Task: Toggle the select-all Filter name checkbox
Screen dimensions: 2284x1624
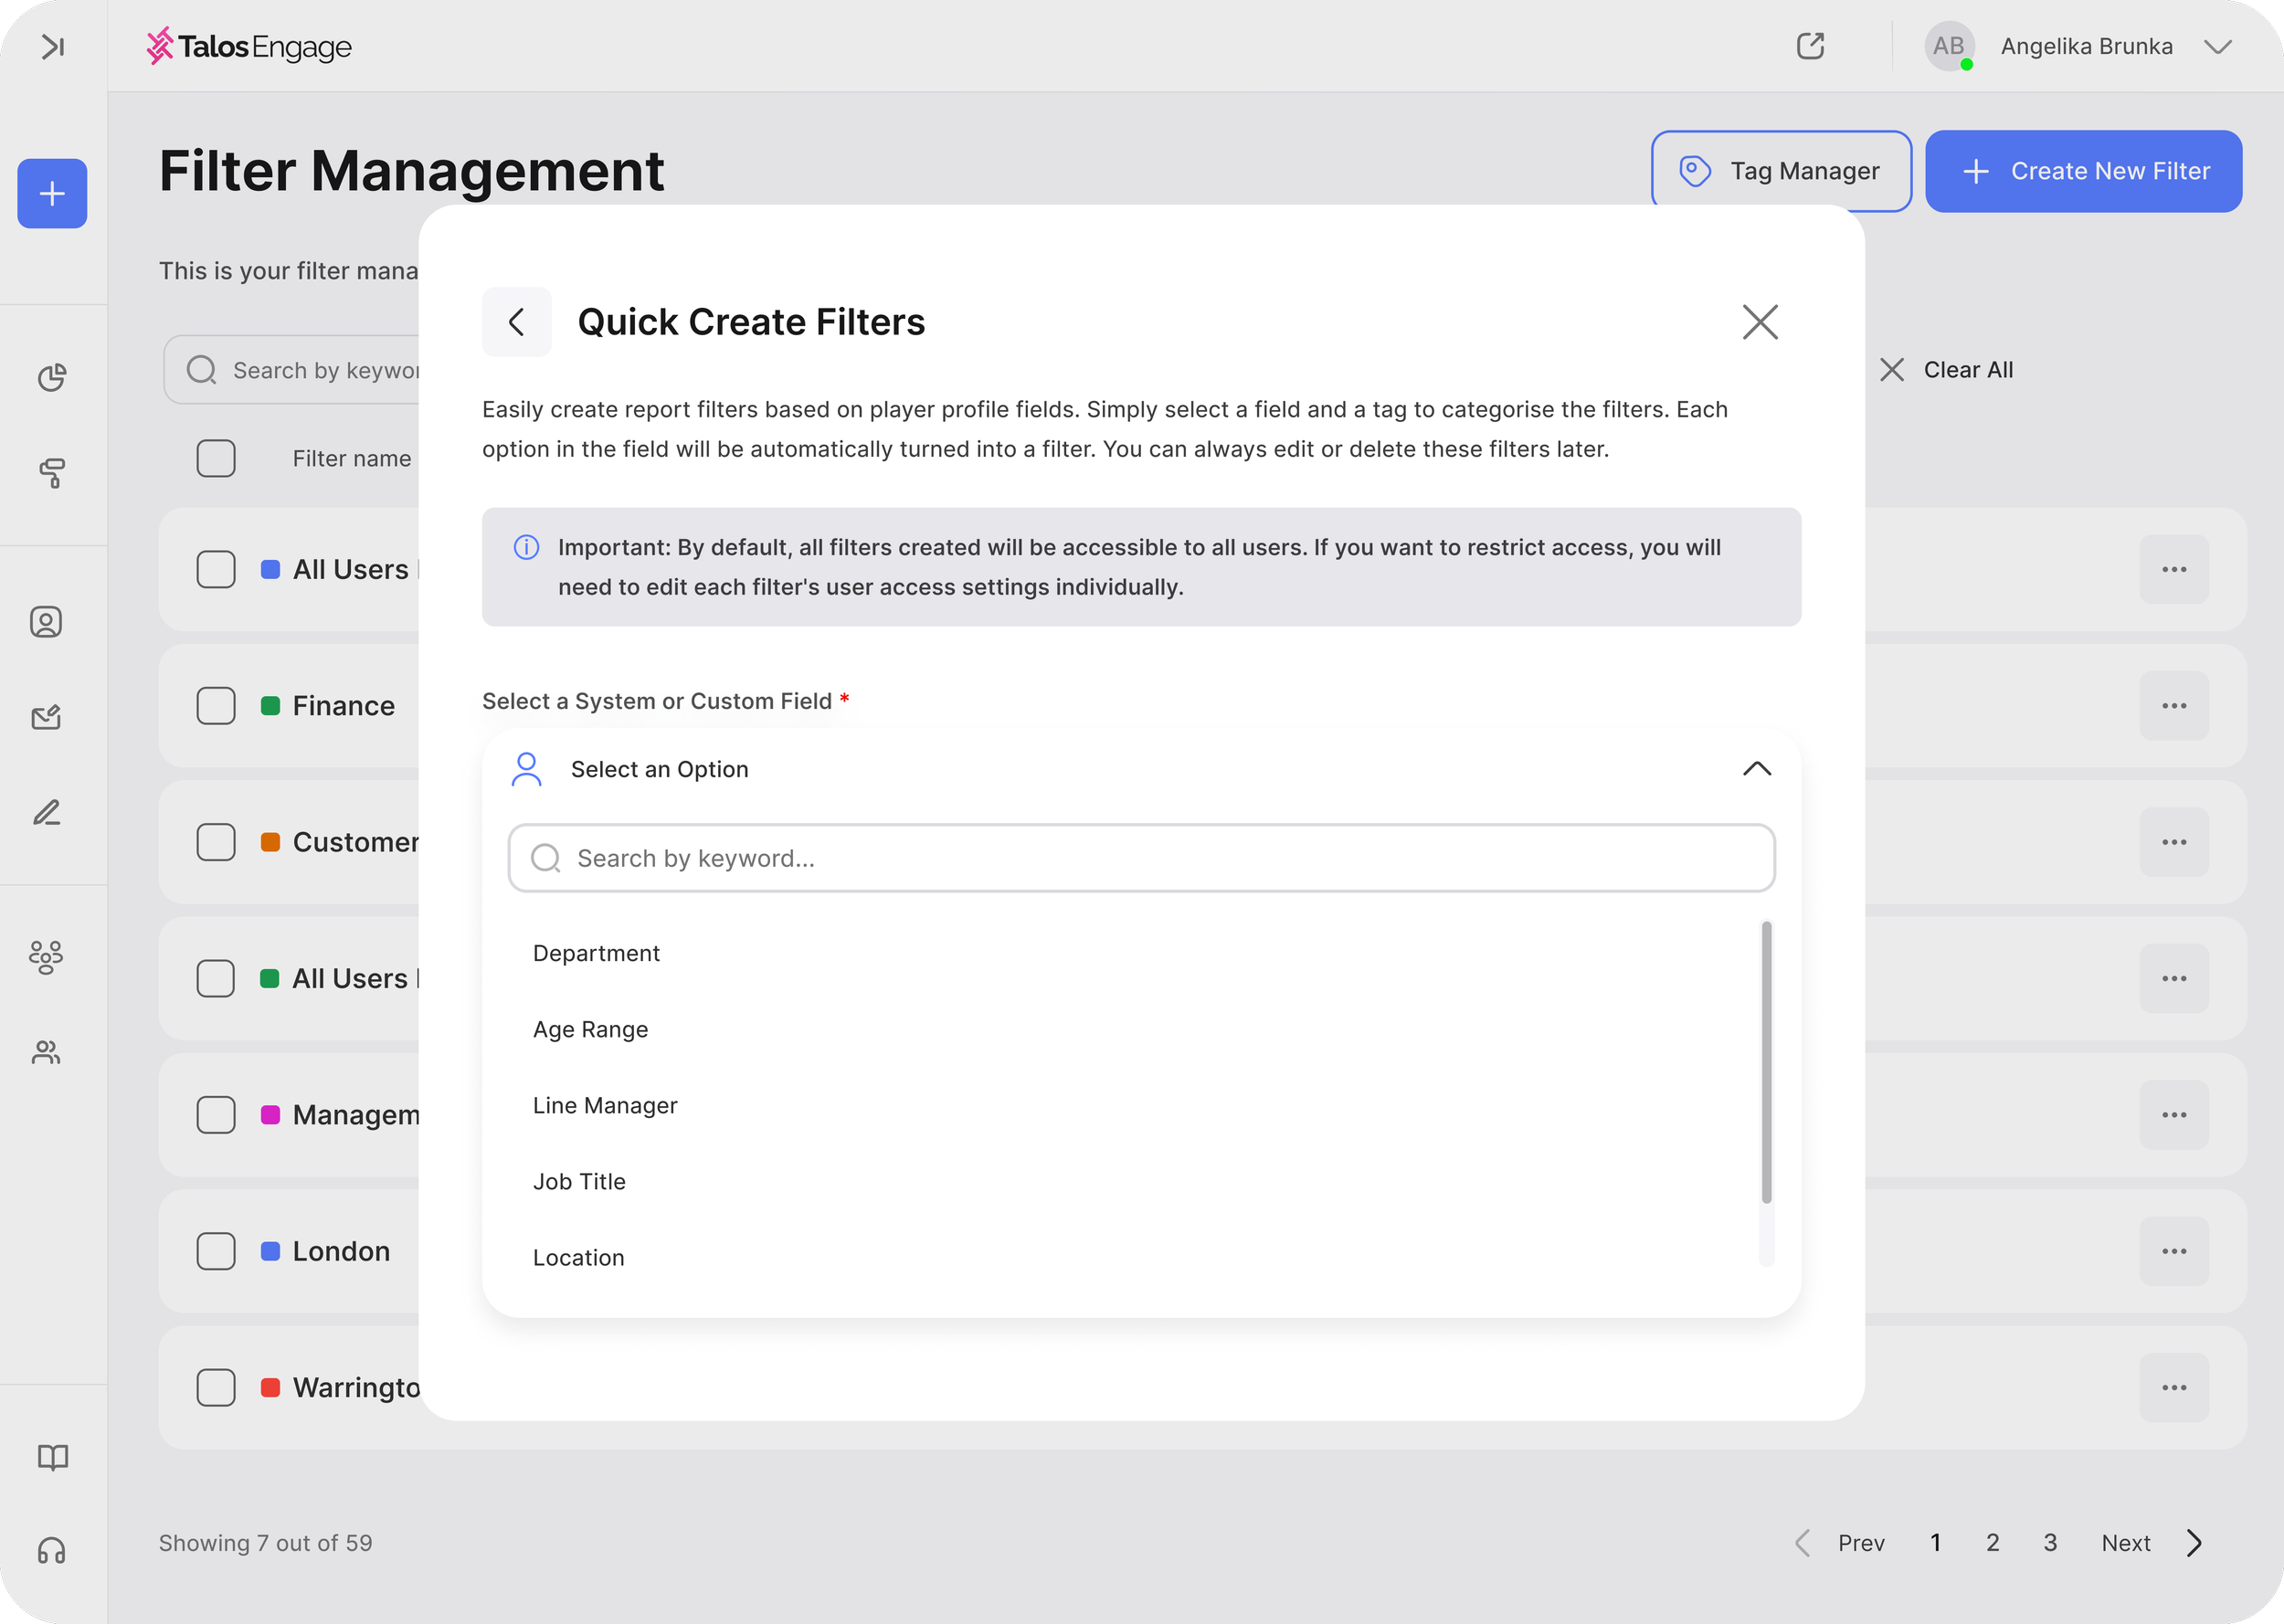Action: 216,458
